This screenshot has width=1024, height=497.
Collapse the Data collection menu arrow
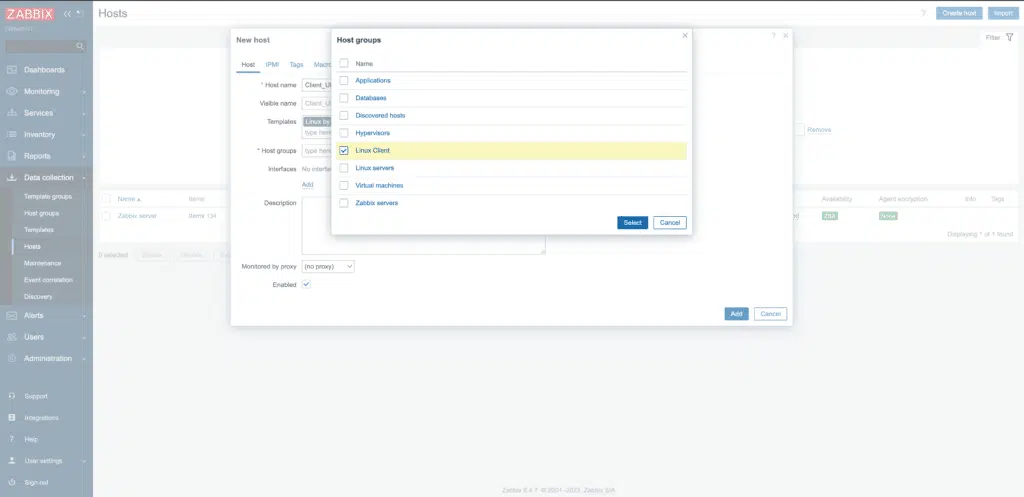[x=84, y=178]
